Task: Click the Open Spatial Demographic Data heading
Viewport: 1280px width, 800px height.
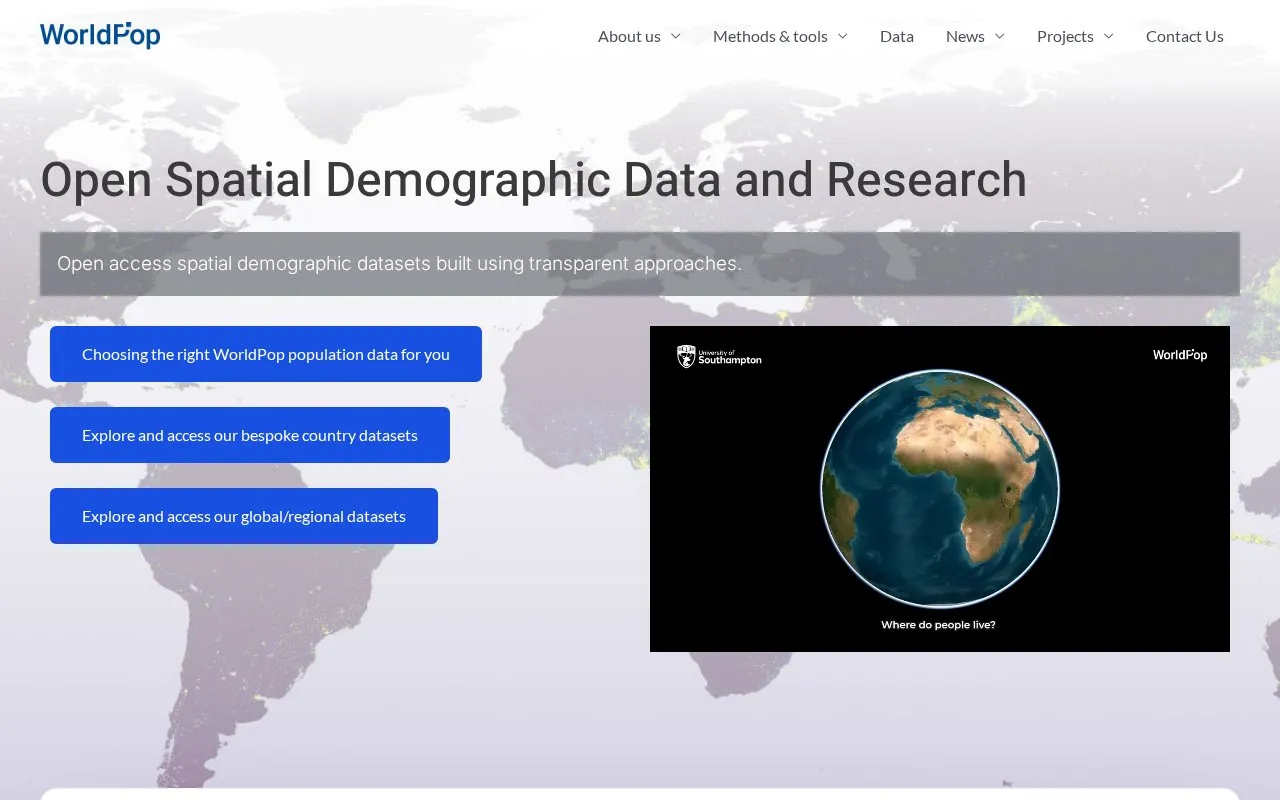Action: [534, 180]
